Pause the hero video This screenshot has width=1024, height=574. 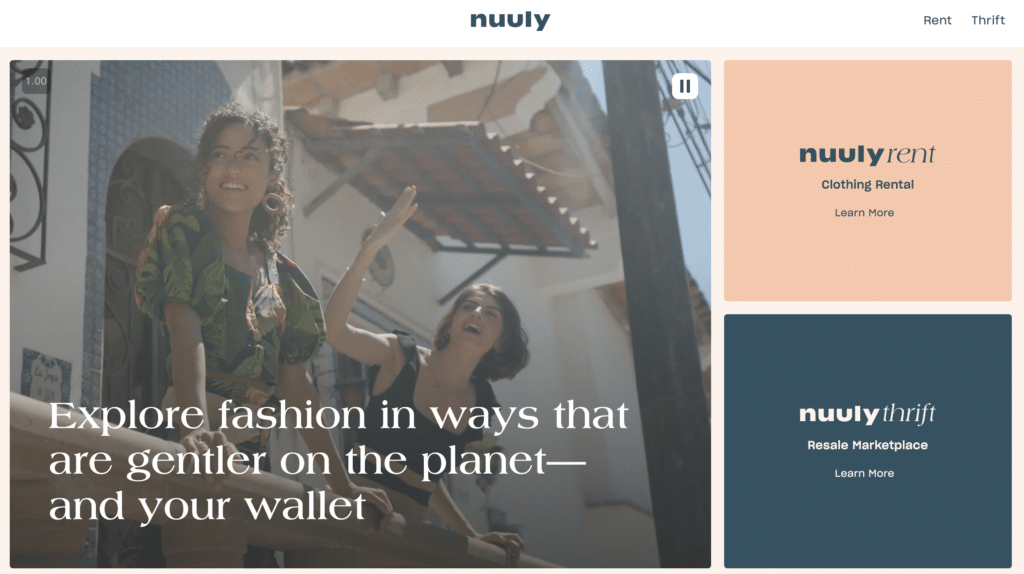click(x=684, y=86)
